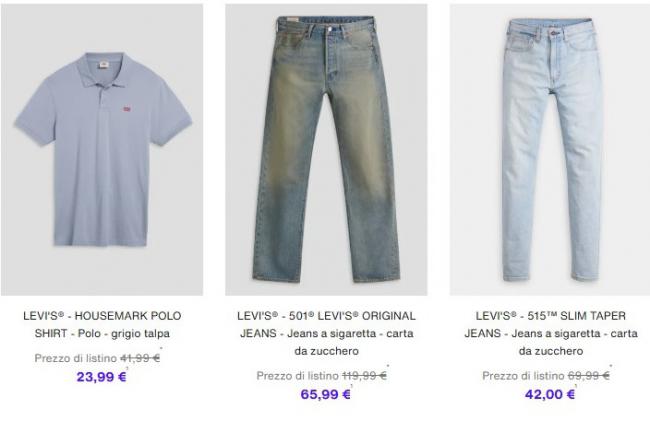
Task: Click the collar label of the polo shirt
Action: [103, 65]
